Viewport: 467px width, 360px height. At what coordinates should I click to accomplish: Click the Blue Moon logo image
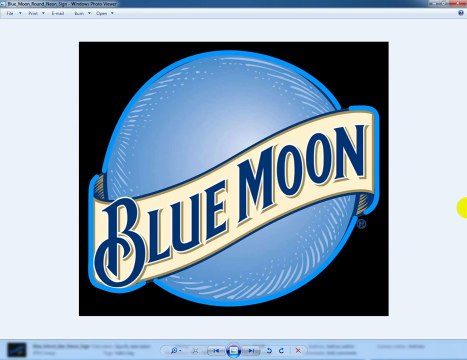[x=234, y=179]
